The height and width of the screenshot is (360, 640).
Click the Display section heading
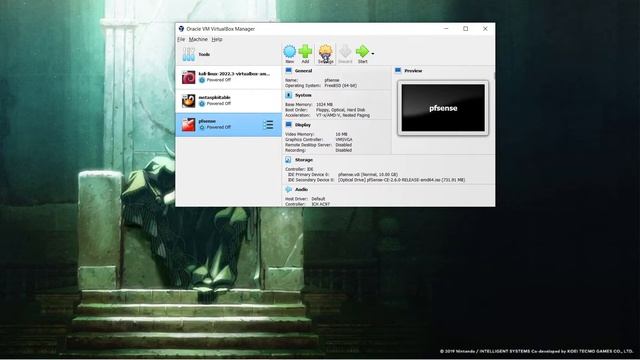point(302,124)
